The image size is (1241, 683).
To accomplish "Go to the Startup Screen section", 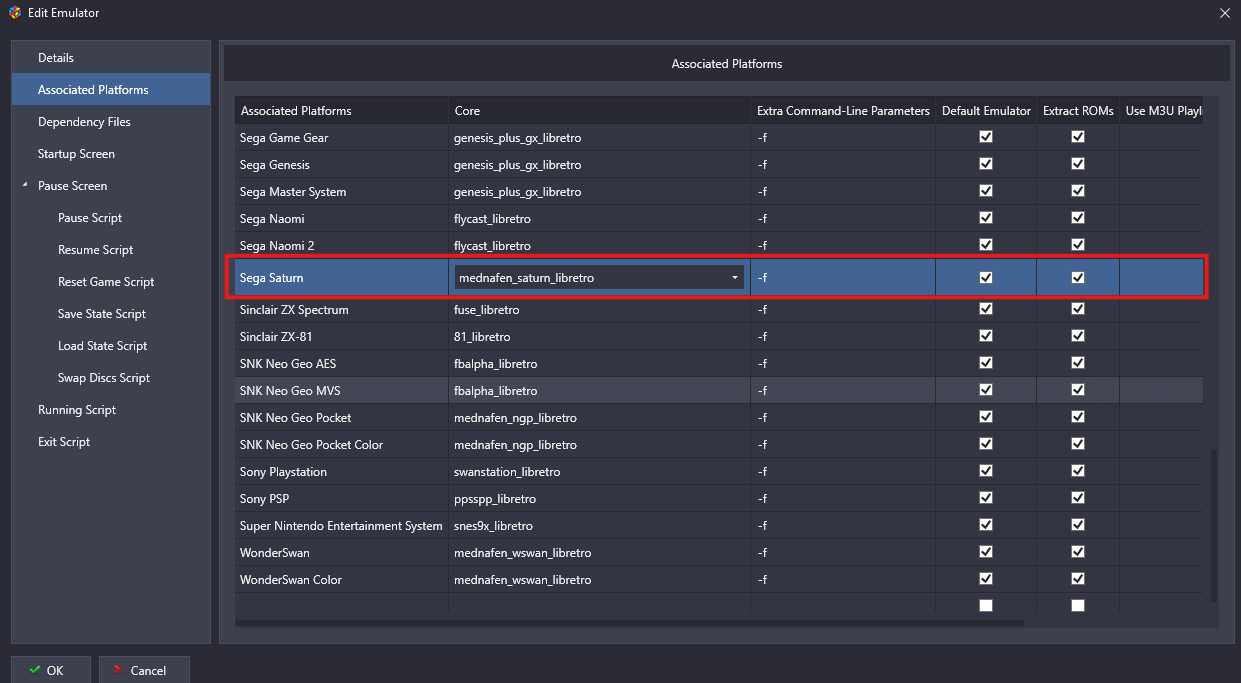I will (111, 154).
